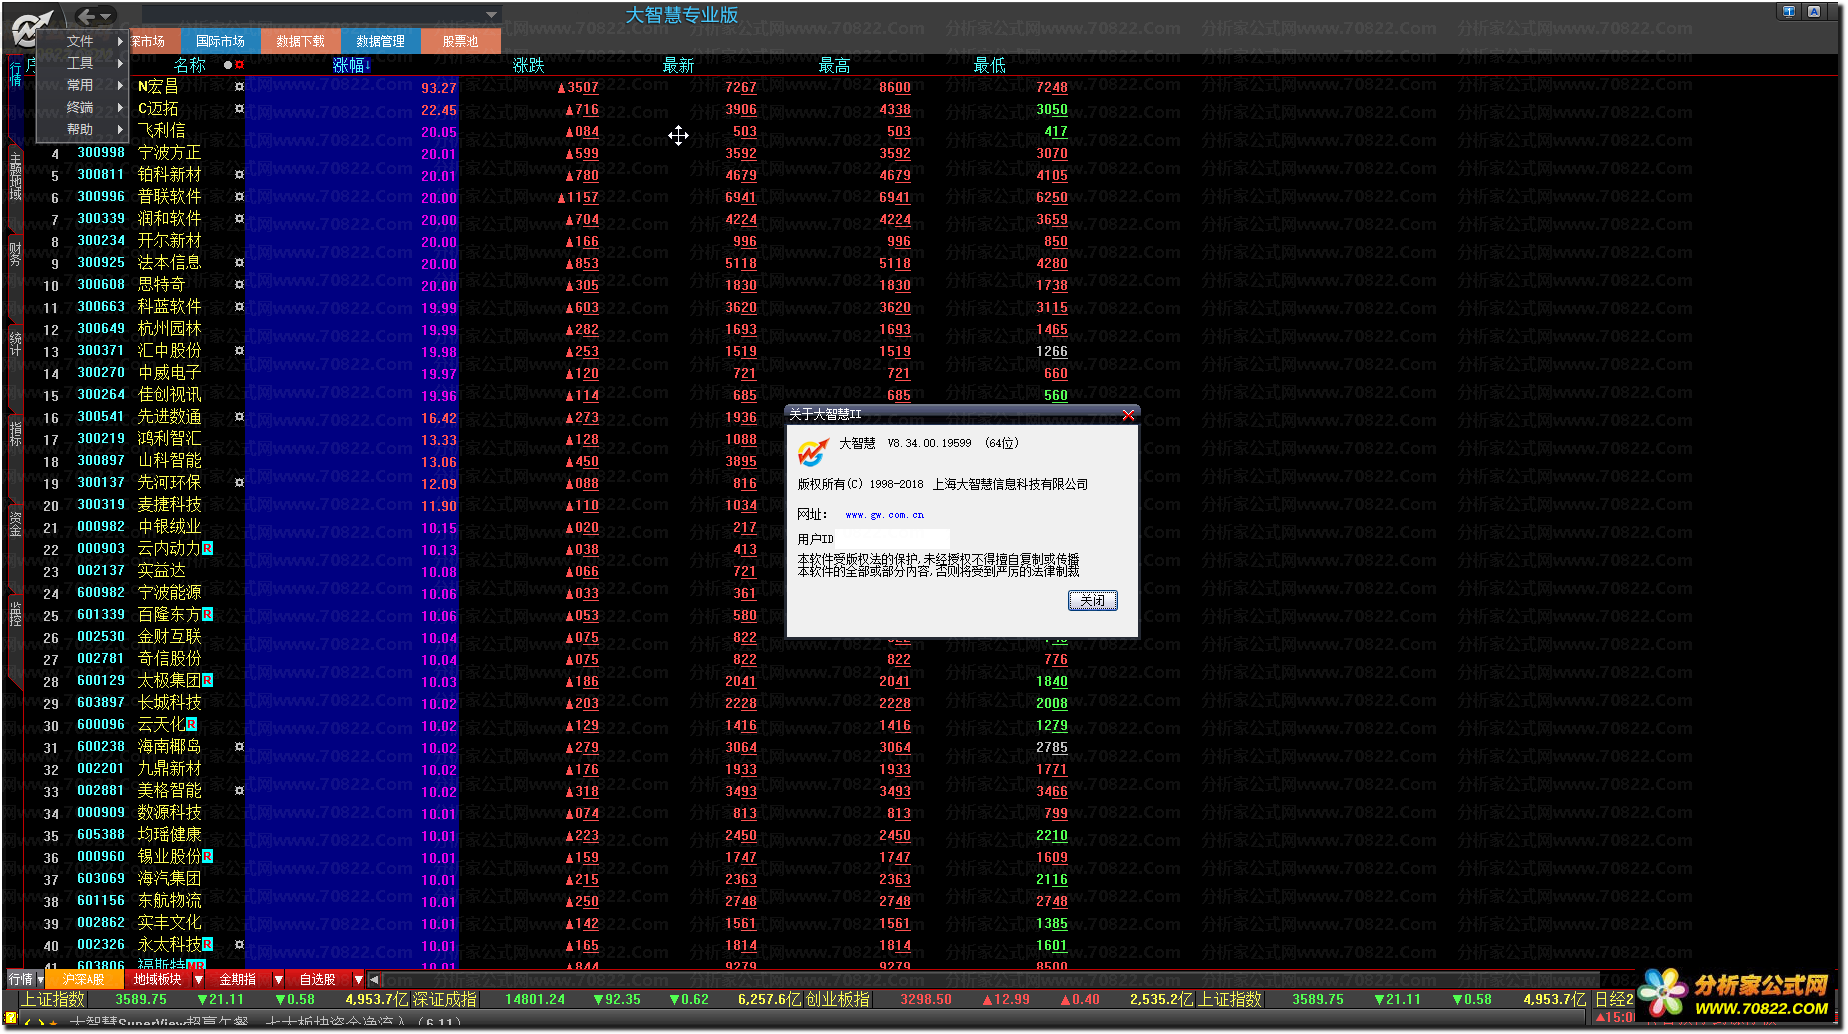Click the blue 'A' font icon
Image resolution: width=1848 pixels, height=1034 pixels.
click(x=1814, y=12)
